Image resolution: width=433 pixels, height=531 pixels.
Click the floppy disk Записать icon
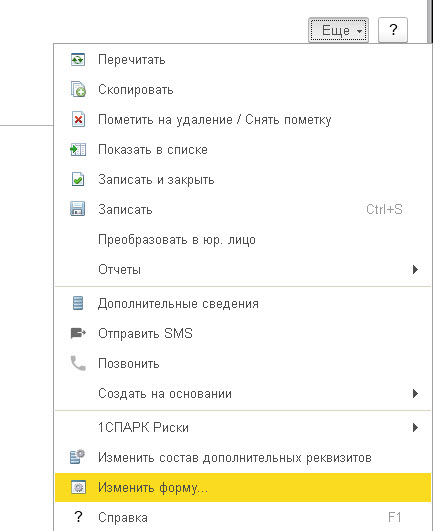(x=78, y=209)
